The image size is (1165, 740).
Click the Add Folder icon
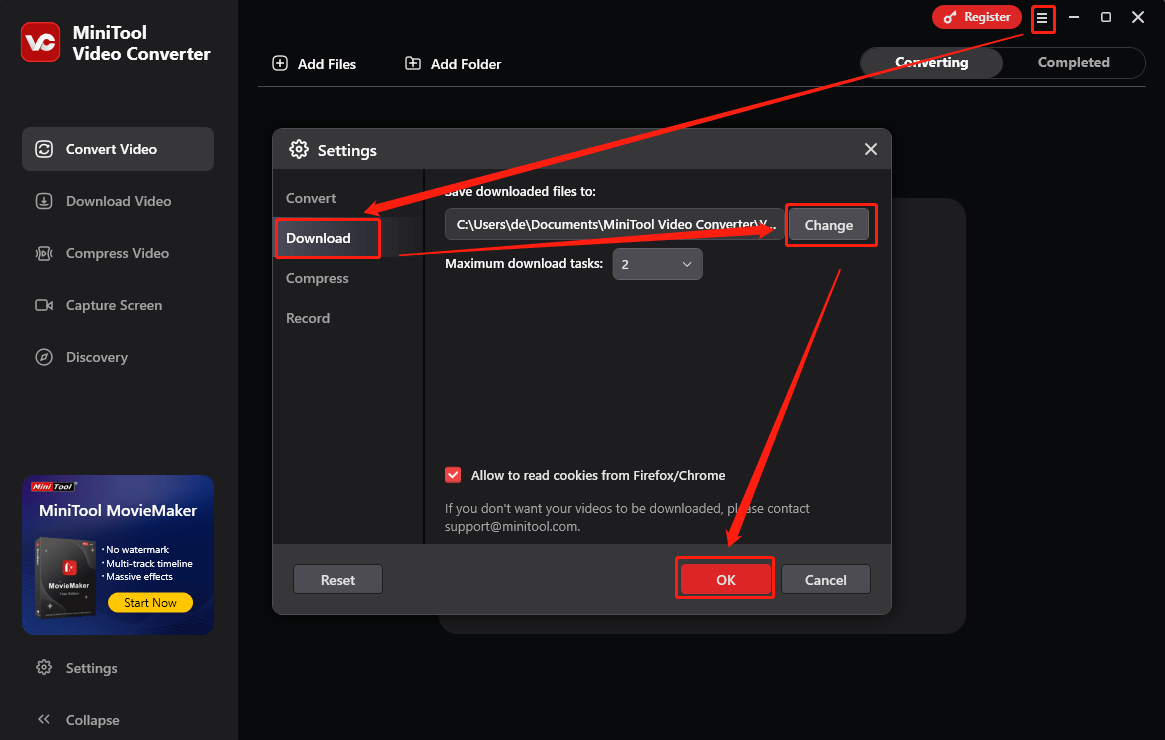click(x=412, y=63)
